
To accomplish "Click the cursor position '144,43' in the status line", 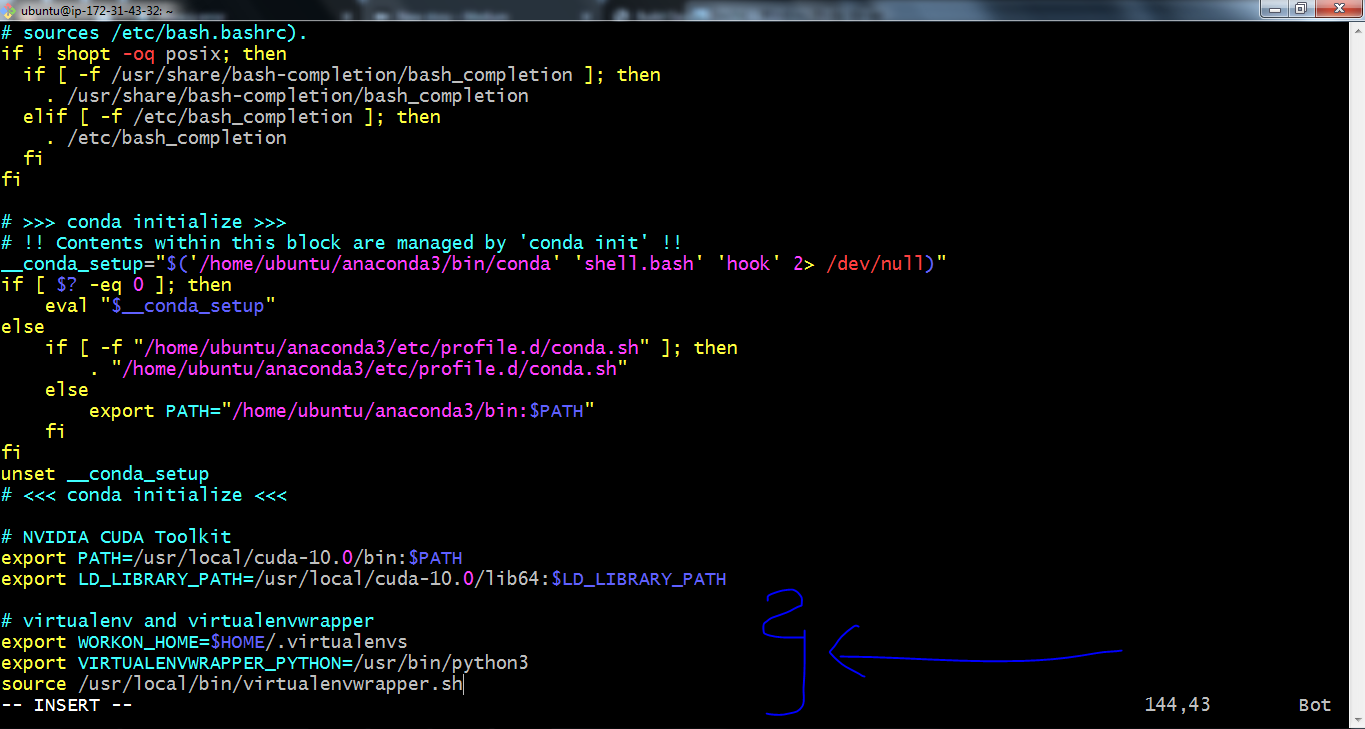I will point(1177,705).
